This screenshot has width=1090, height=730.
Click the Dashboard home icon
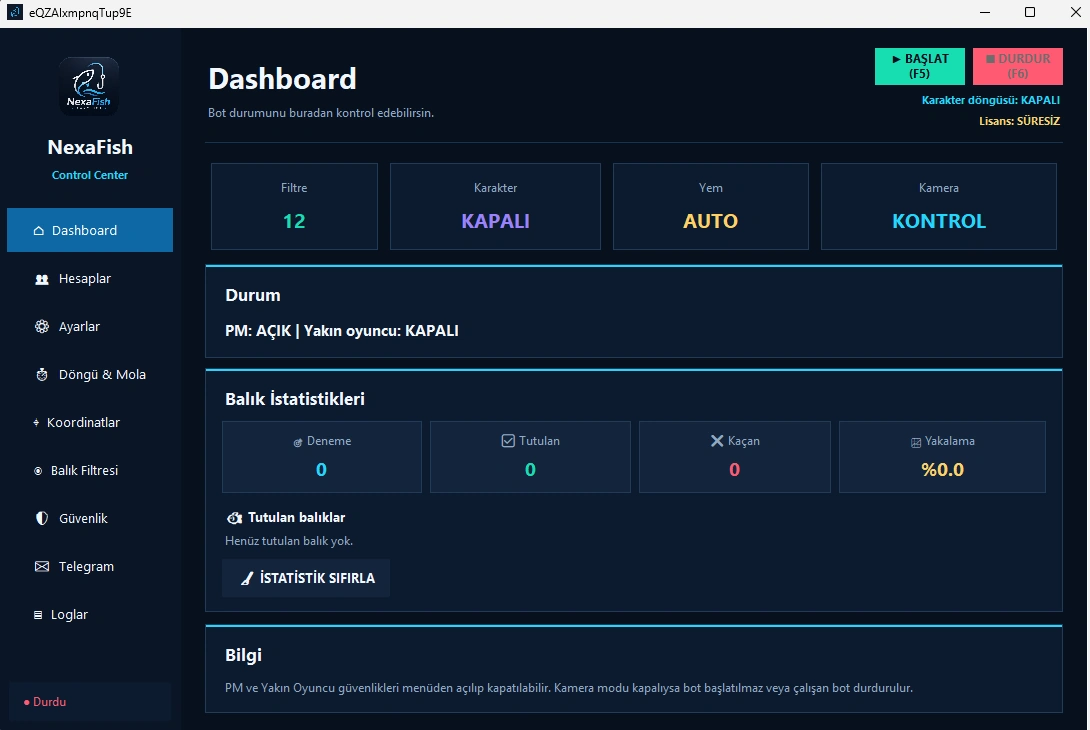click(39, 230)
